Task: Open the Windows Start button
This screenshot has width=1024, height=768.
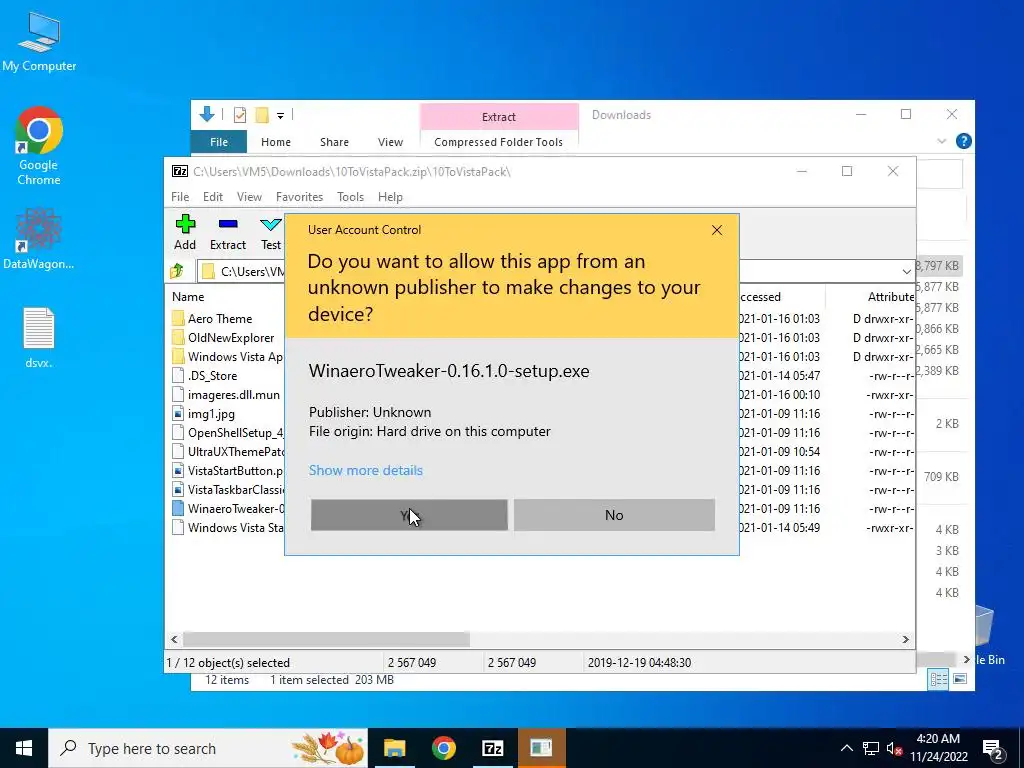Action: 24,748
